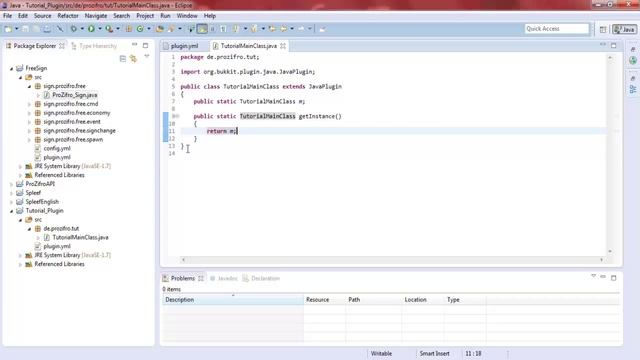Open the Debug configurations dropdown arrow
Screen dimensions: 640x360
tap(82, 29)
